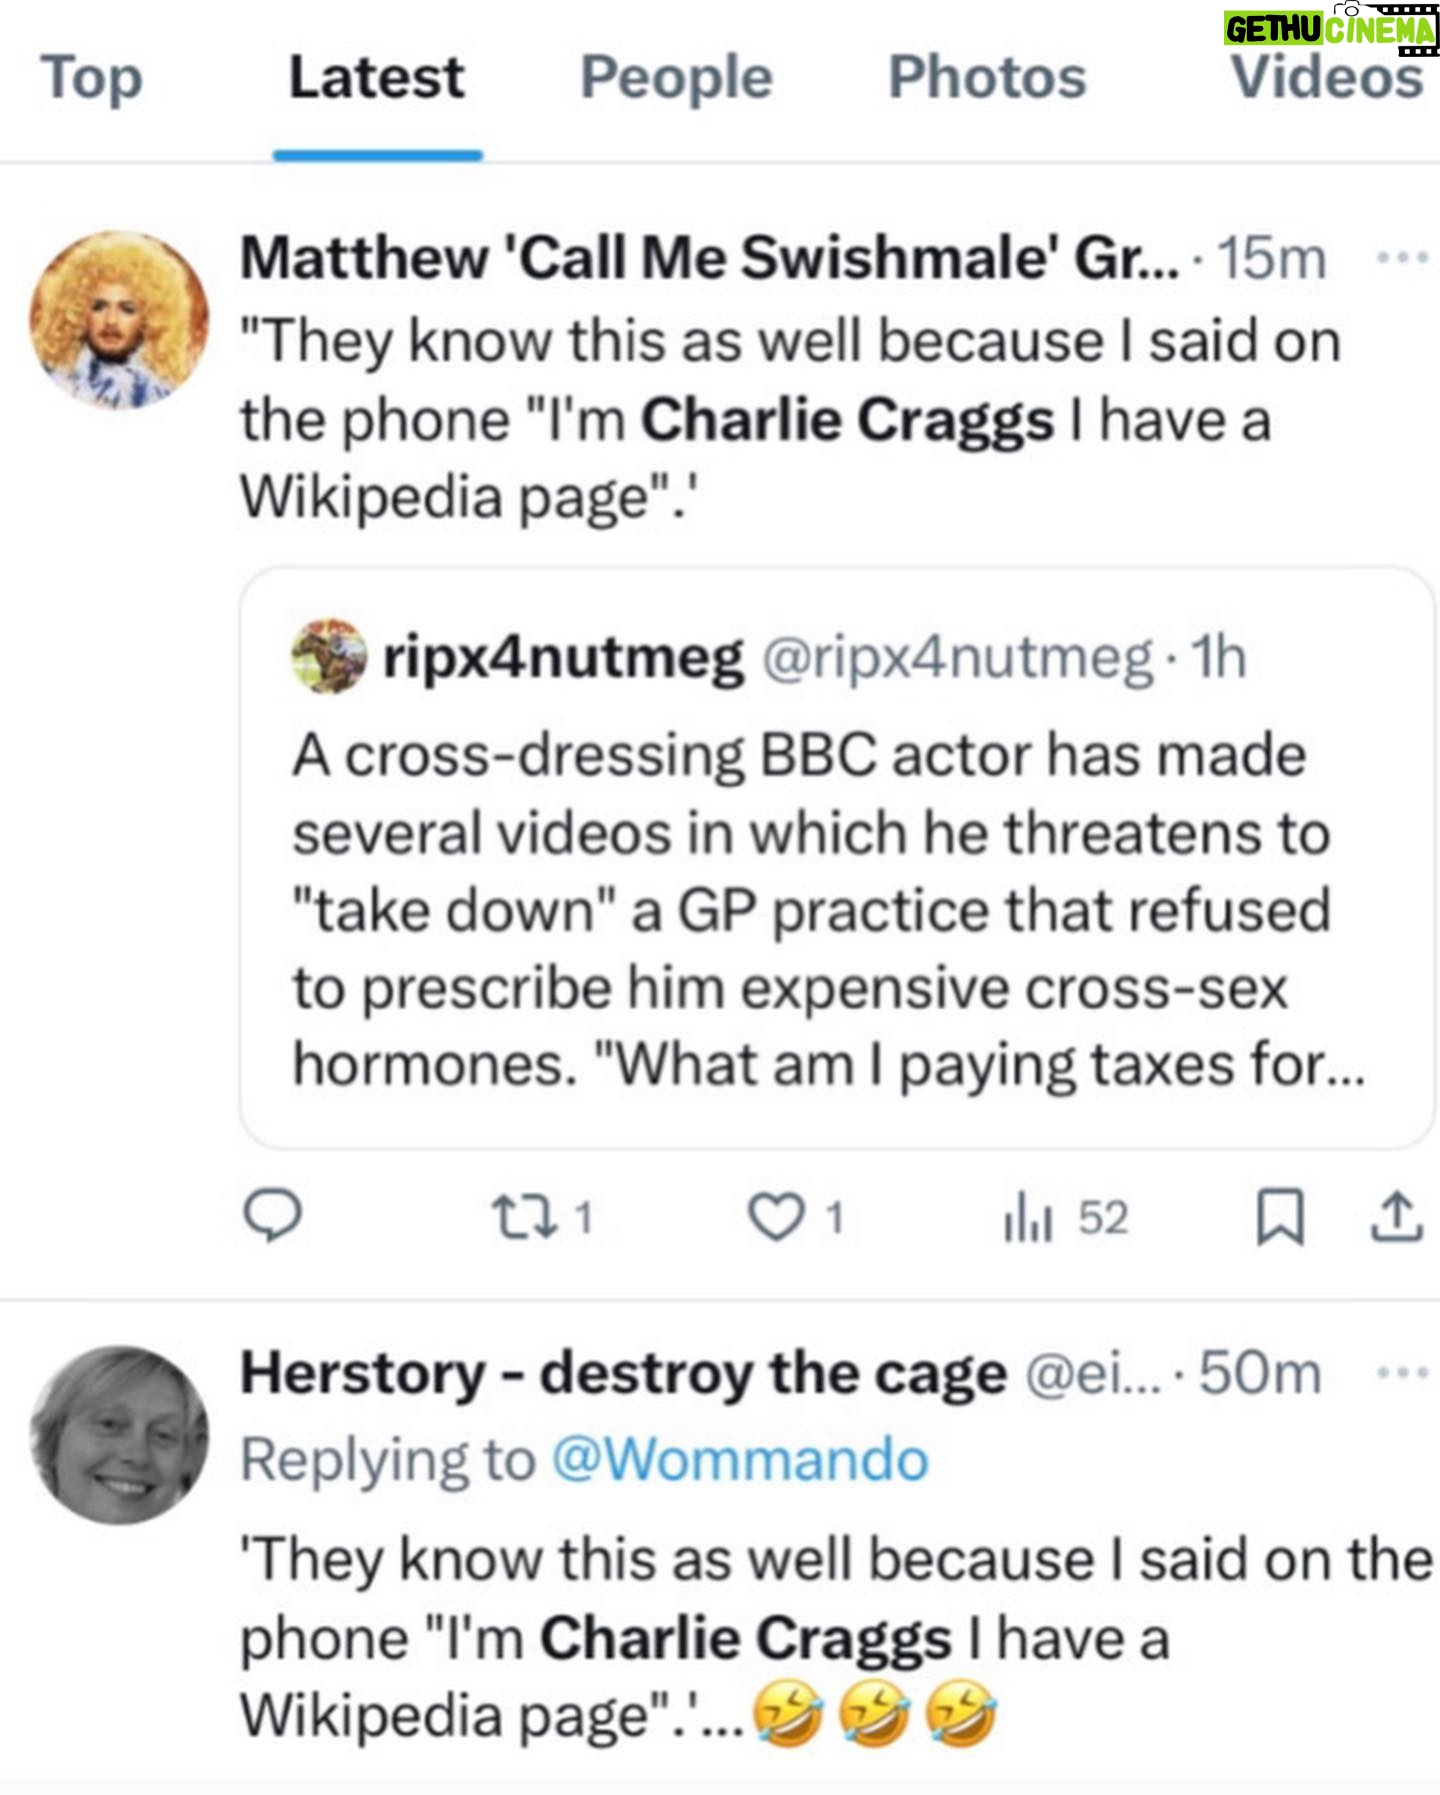
Task: Open more options on Herstory's tweet
Action: click(1400, 1373)
